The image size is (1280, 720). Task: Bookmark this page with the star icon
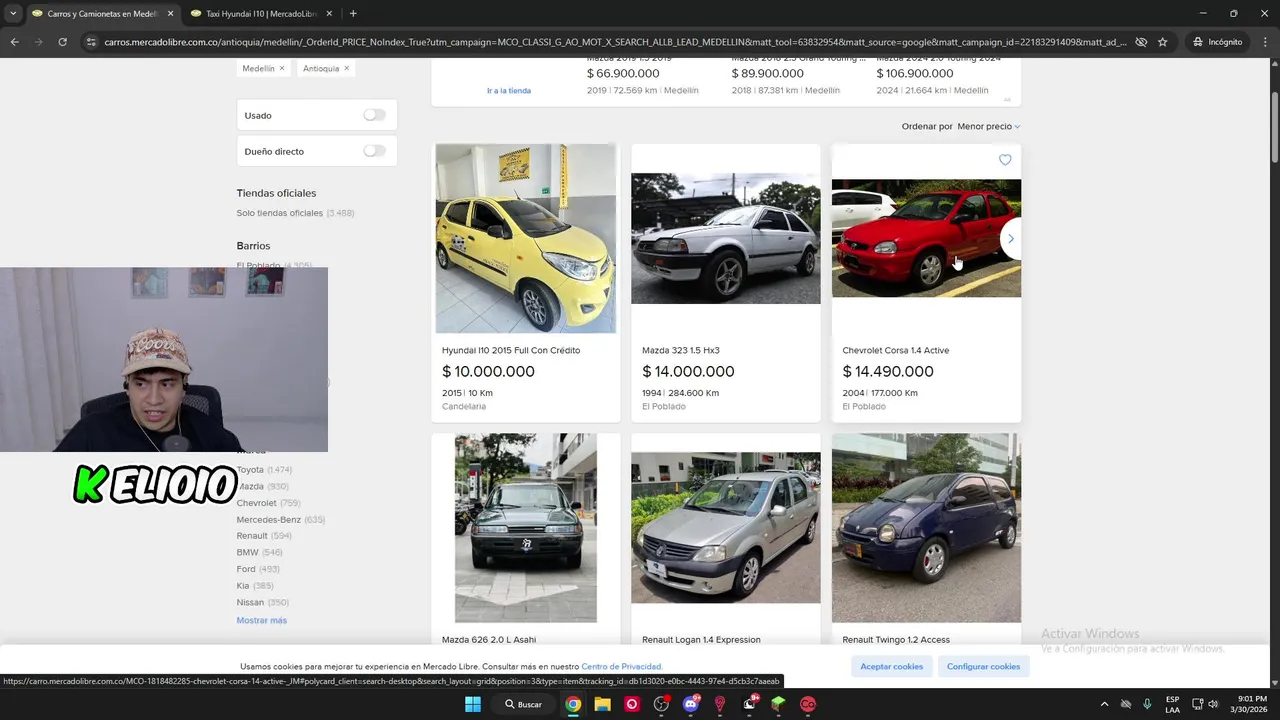(x=1162, y=42)
